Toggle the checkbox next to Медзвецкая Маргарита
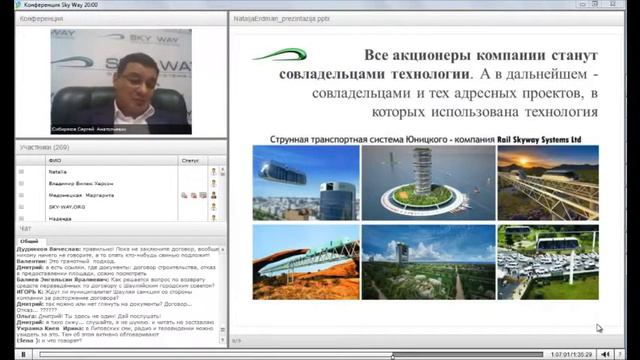The width and height of the screenshot is (640, 360). [21, 196]
